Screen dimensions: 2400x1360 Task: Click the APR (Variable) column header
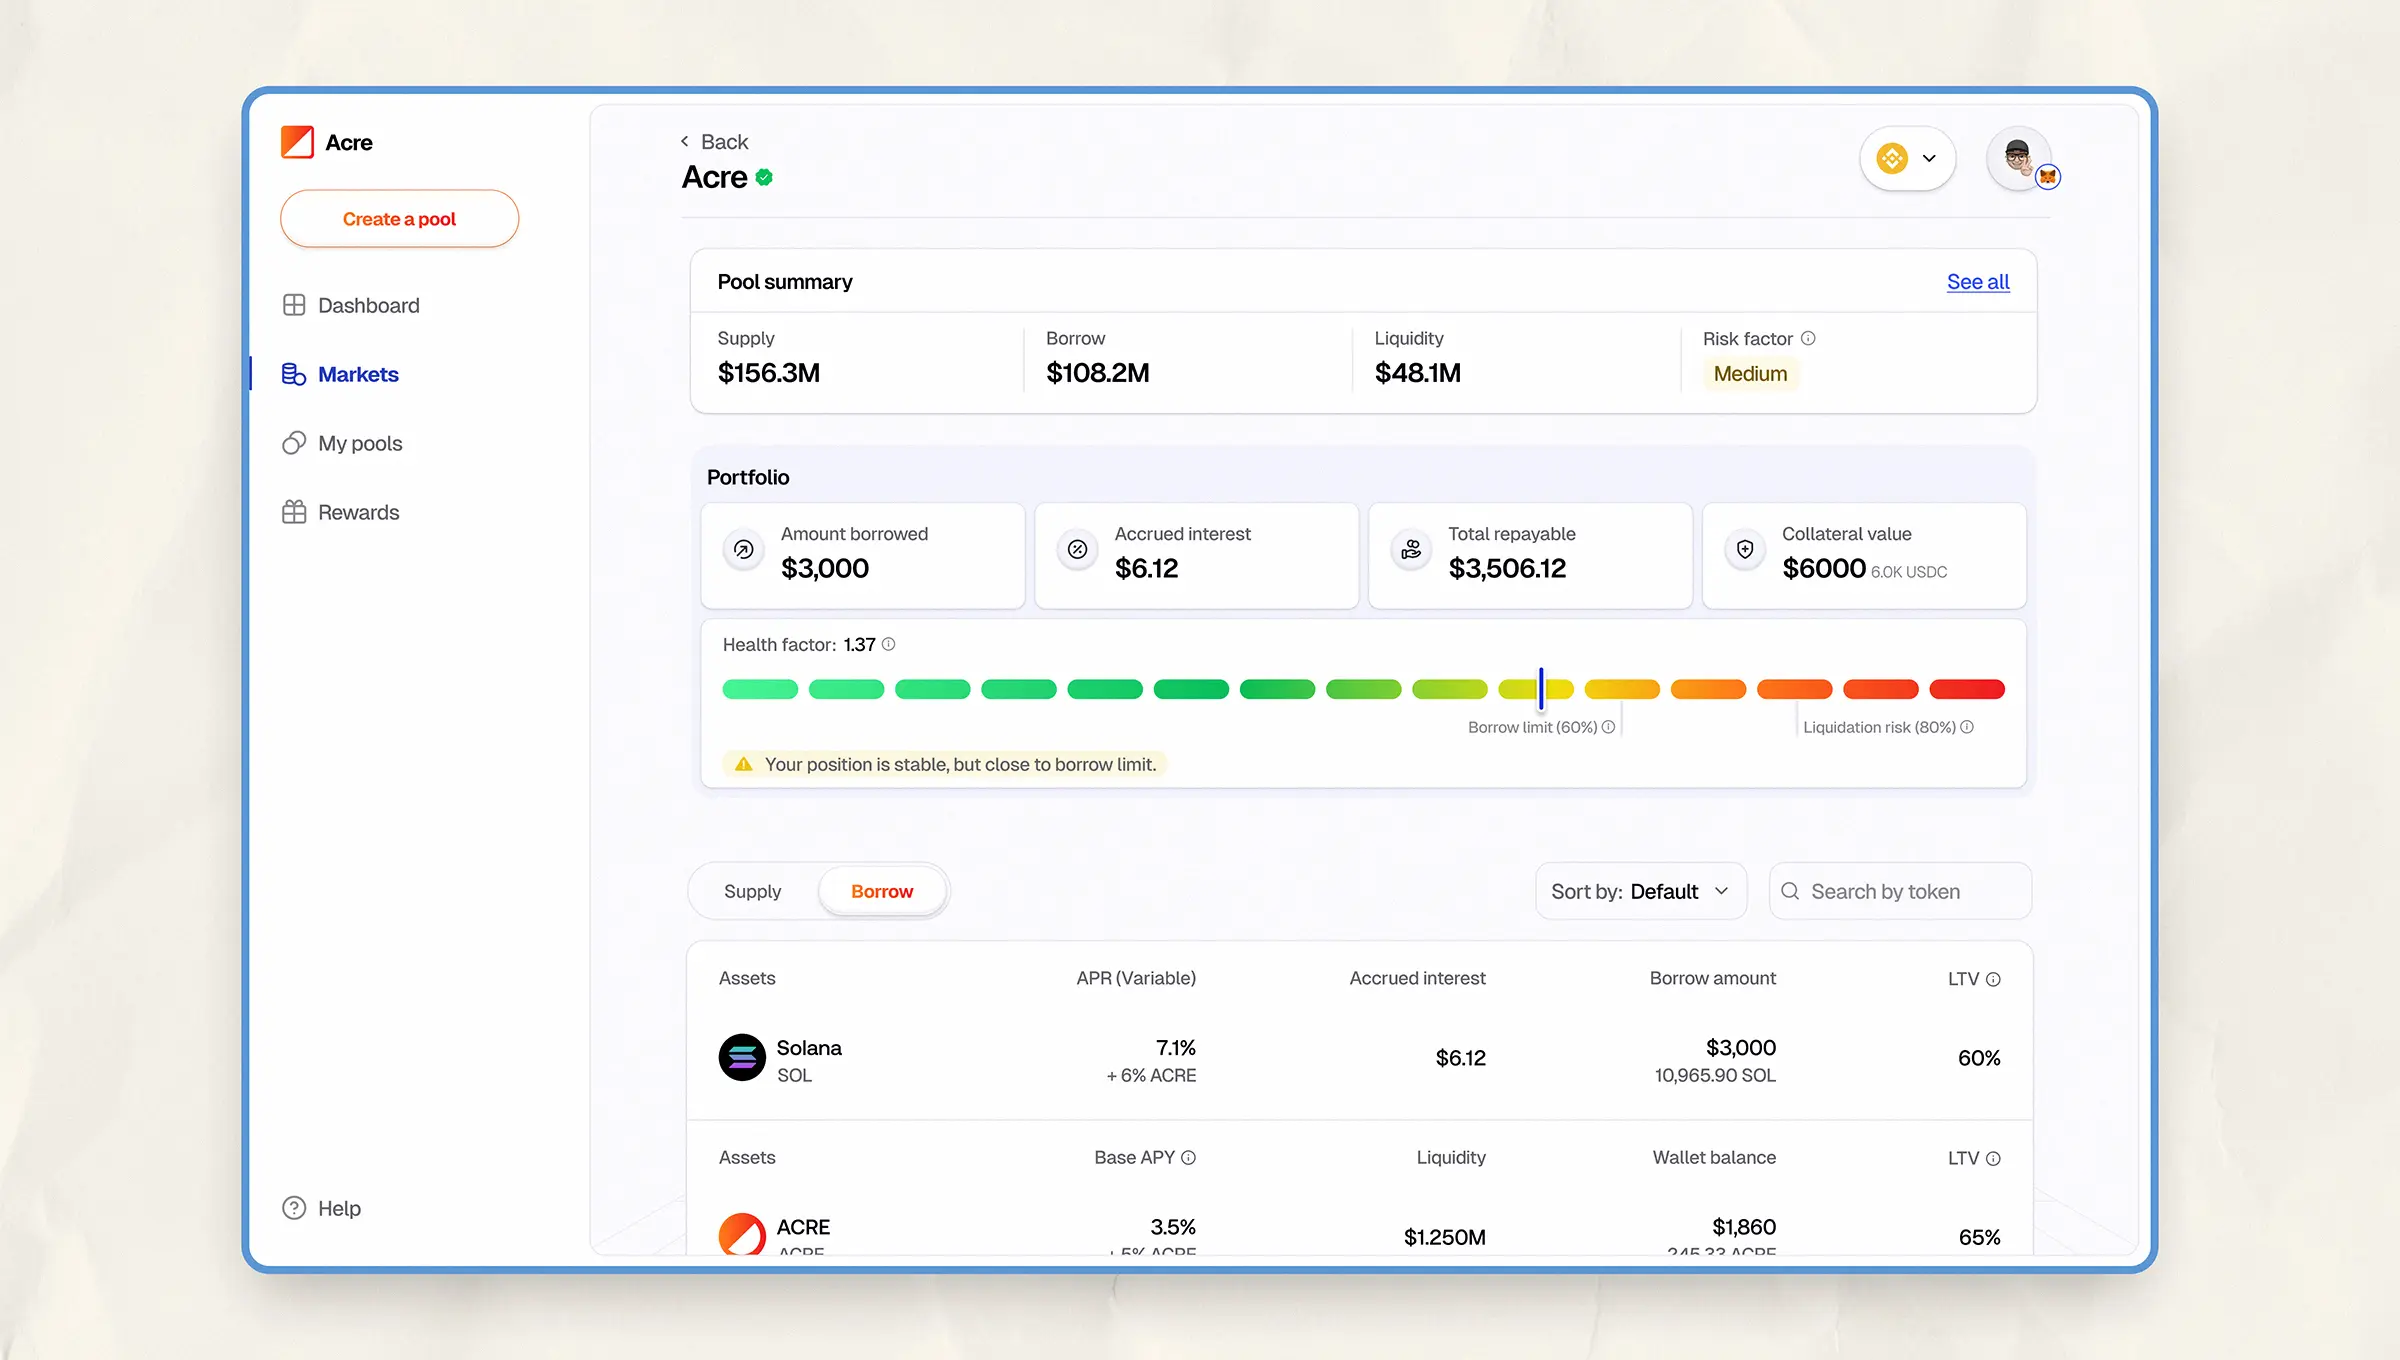1136,978
